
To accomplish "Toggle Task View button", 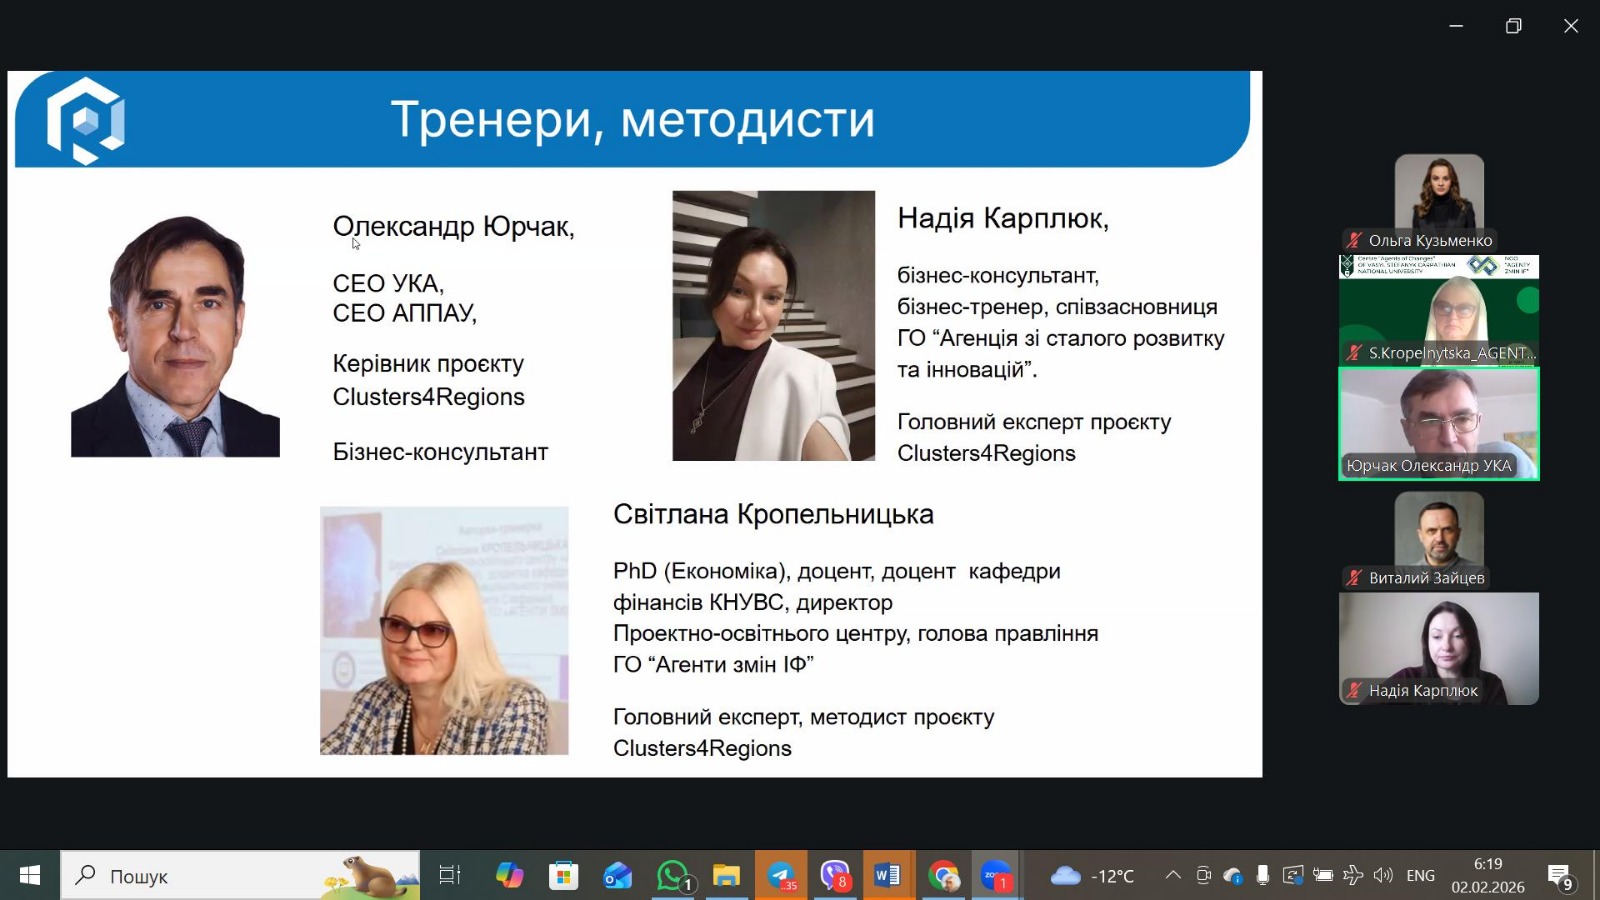I will 450,876.
